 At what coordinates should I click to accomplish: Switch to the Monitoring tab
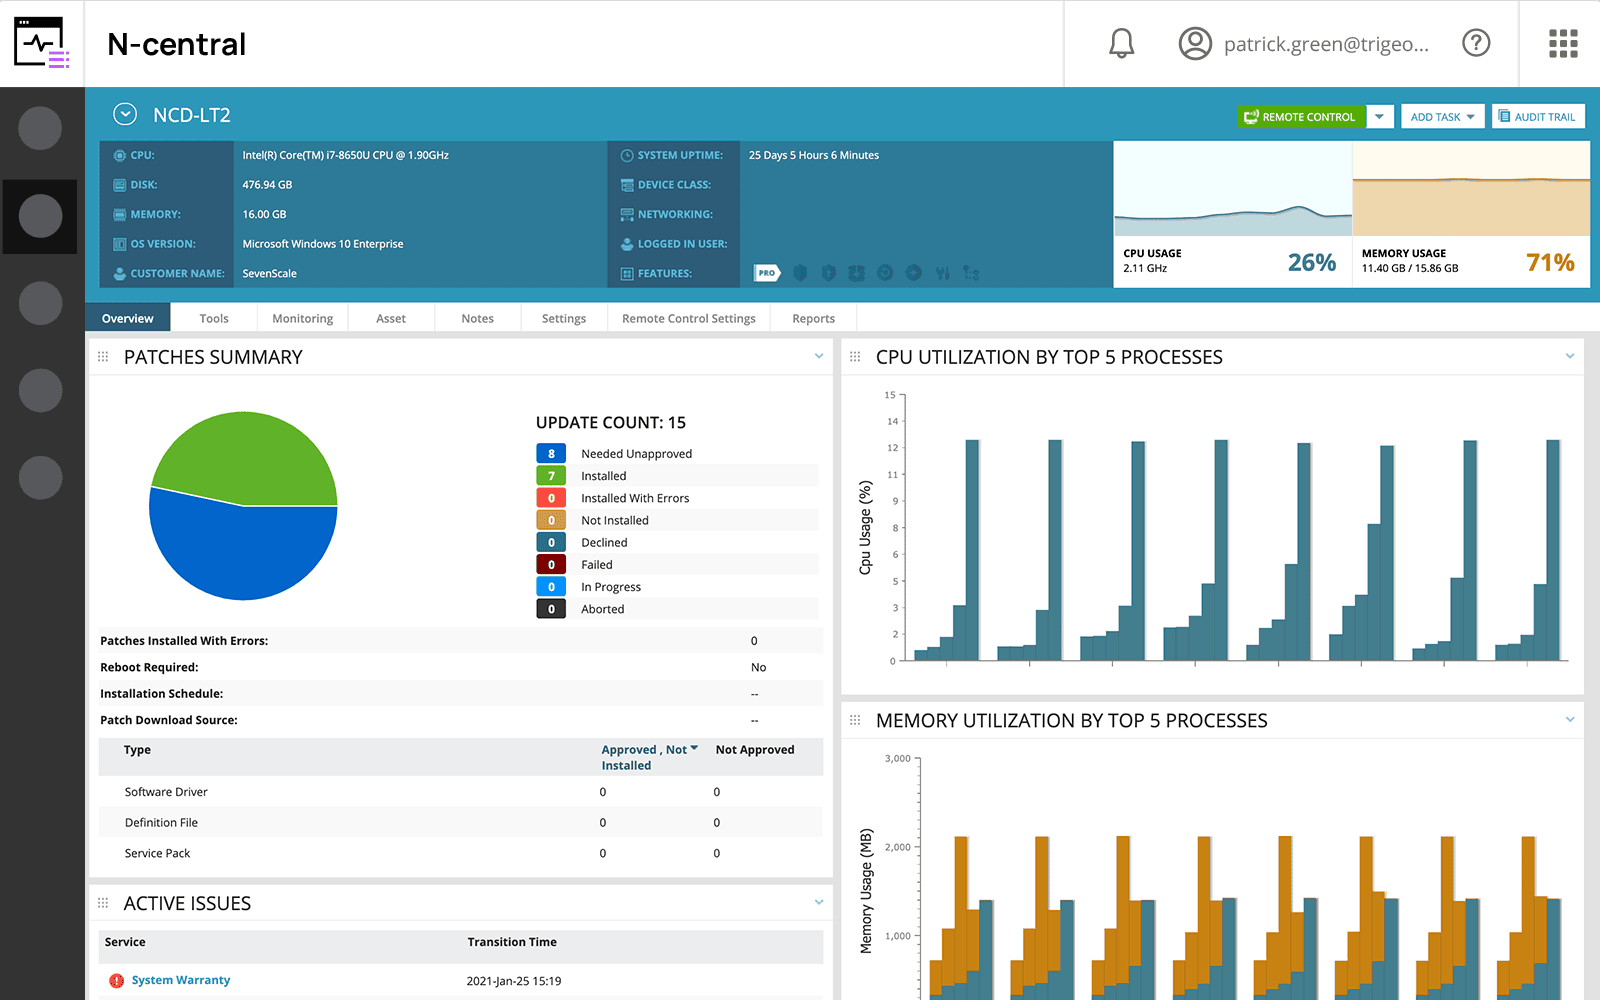tap(303, 318)
